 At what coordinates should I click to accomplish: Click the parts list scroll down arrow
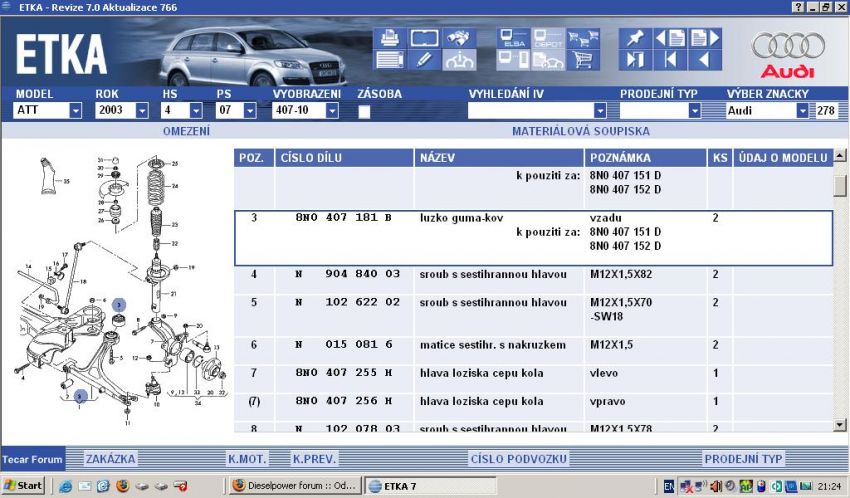(840, 425)
